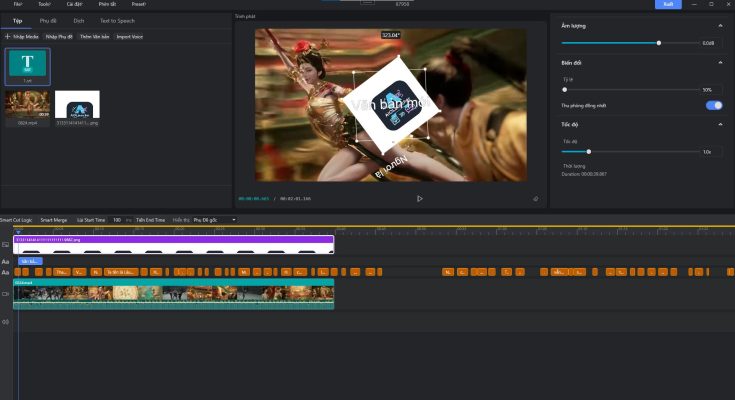Click the first Aa text track icon
735x400 pixels.
(x=6, y=261)
